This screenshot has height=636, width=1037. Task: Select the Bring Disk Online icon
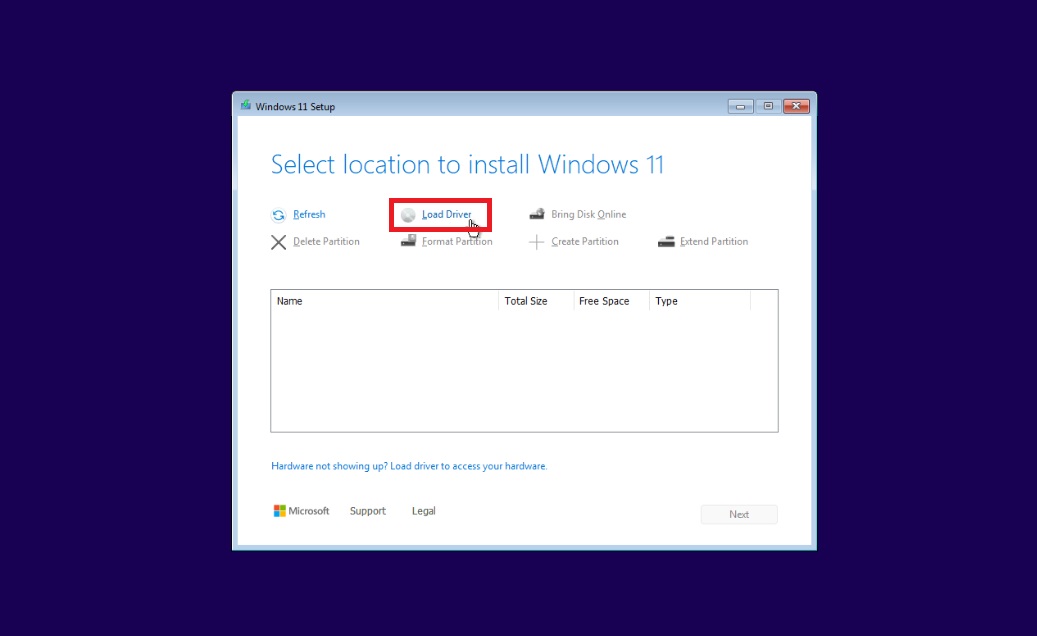click(x=537, y=214)
